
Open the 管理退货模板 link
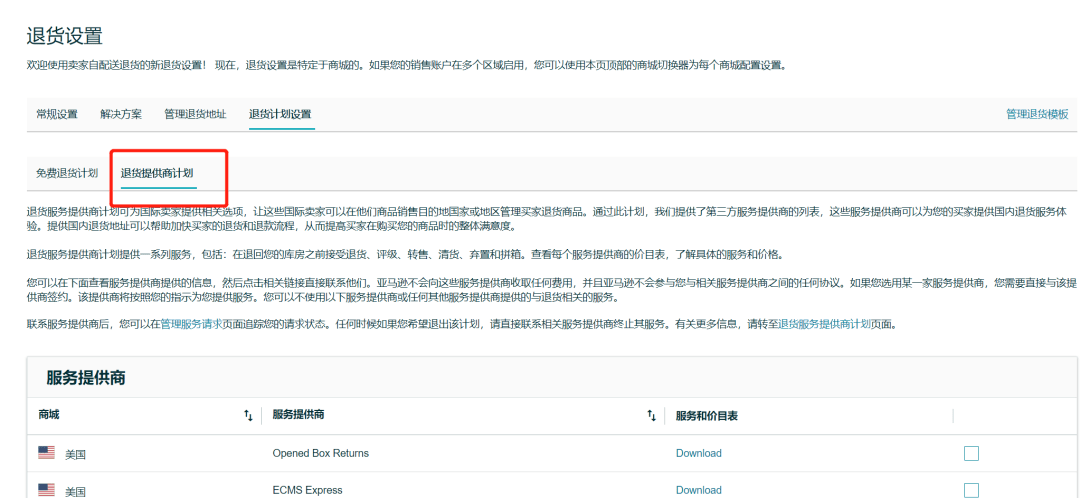click(x=1037, y=114)
